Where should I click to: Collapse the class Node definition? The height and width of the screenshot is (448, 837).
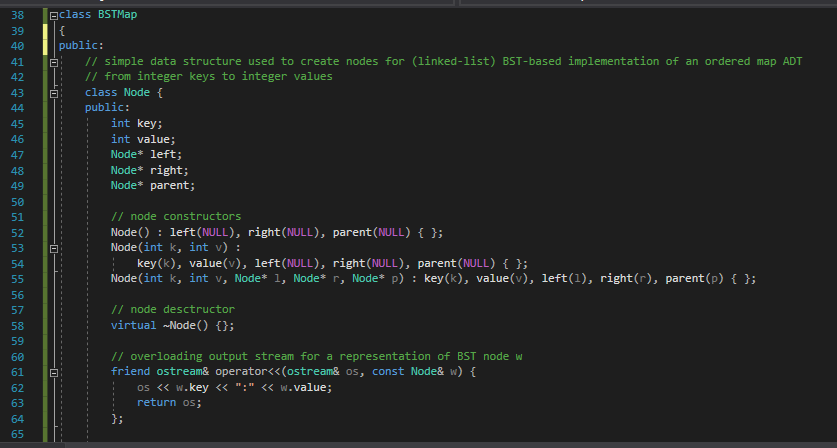53,94
